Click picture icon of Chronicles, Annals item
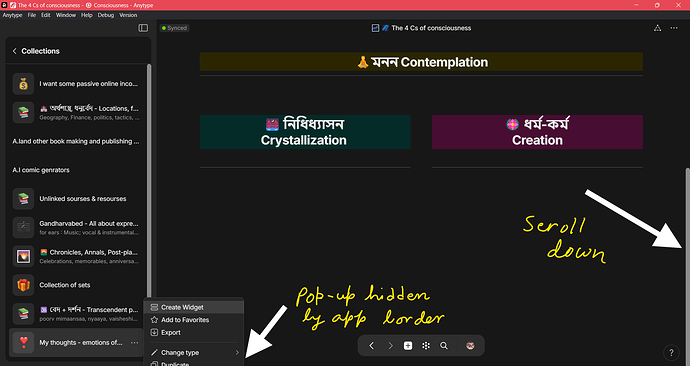The width and height of the screenshot is (690, 366). 23,256
